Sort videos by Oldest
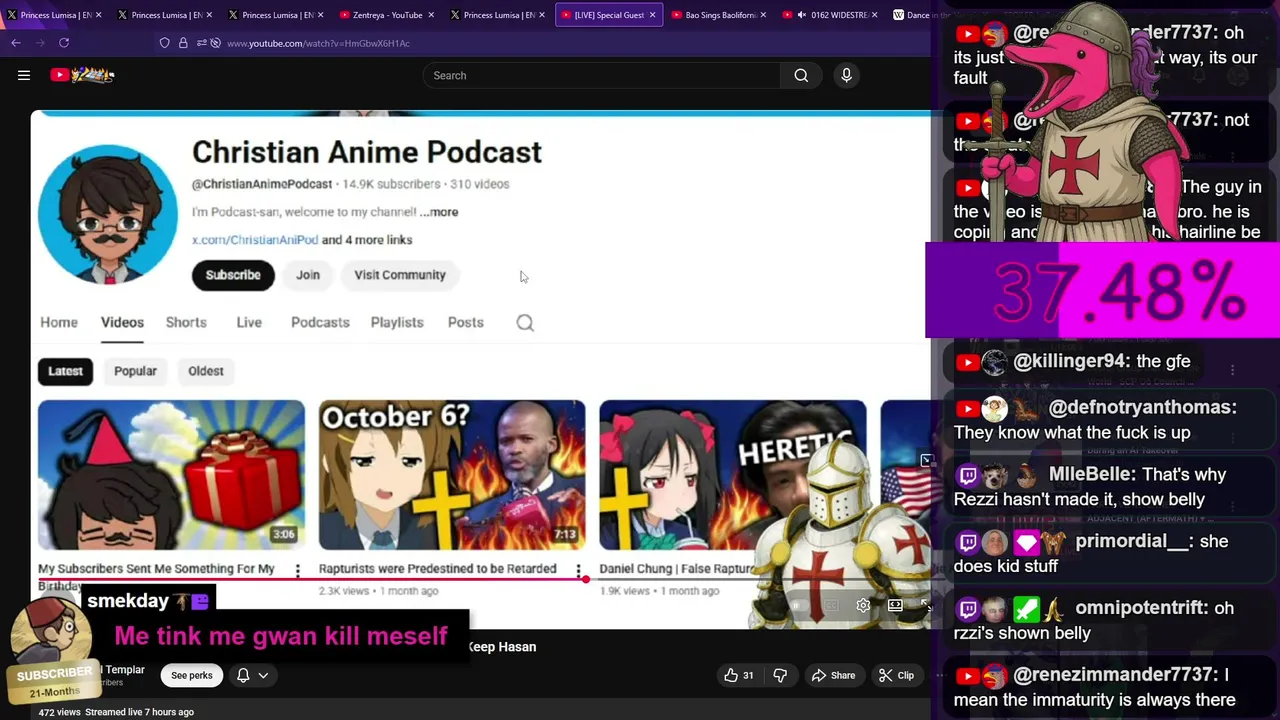The height and width of the screenshot is (720, 1280). pyautogui.click(x=206, y=371)
